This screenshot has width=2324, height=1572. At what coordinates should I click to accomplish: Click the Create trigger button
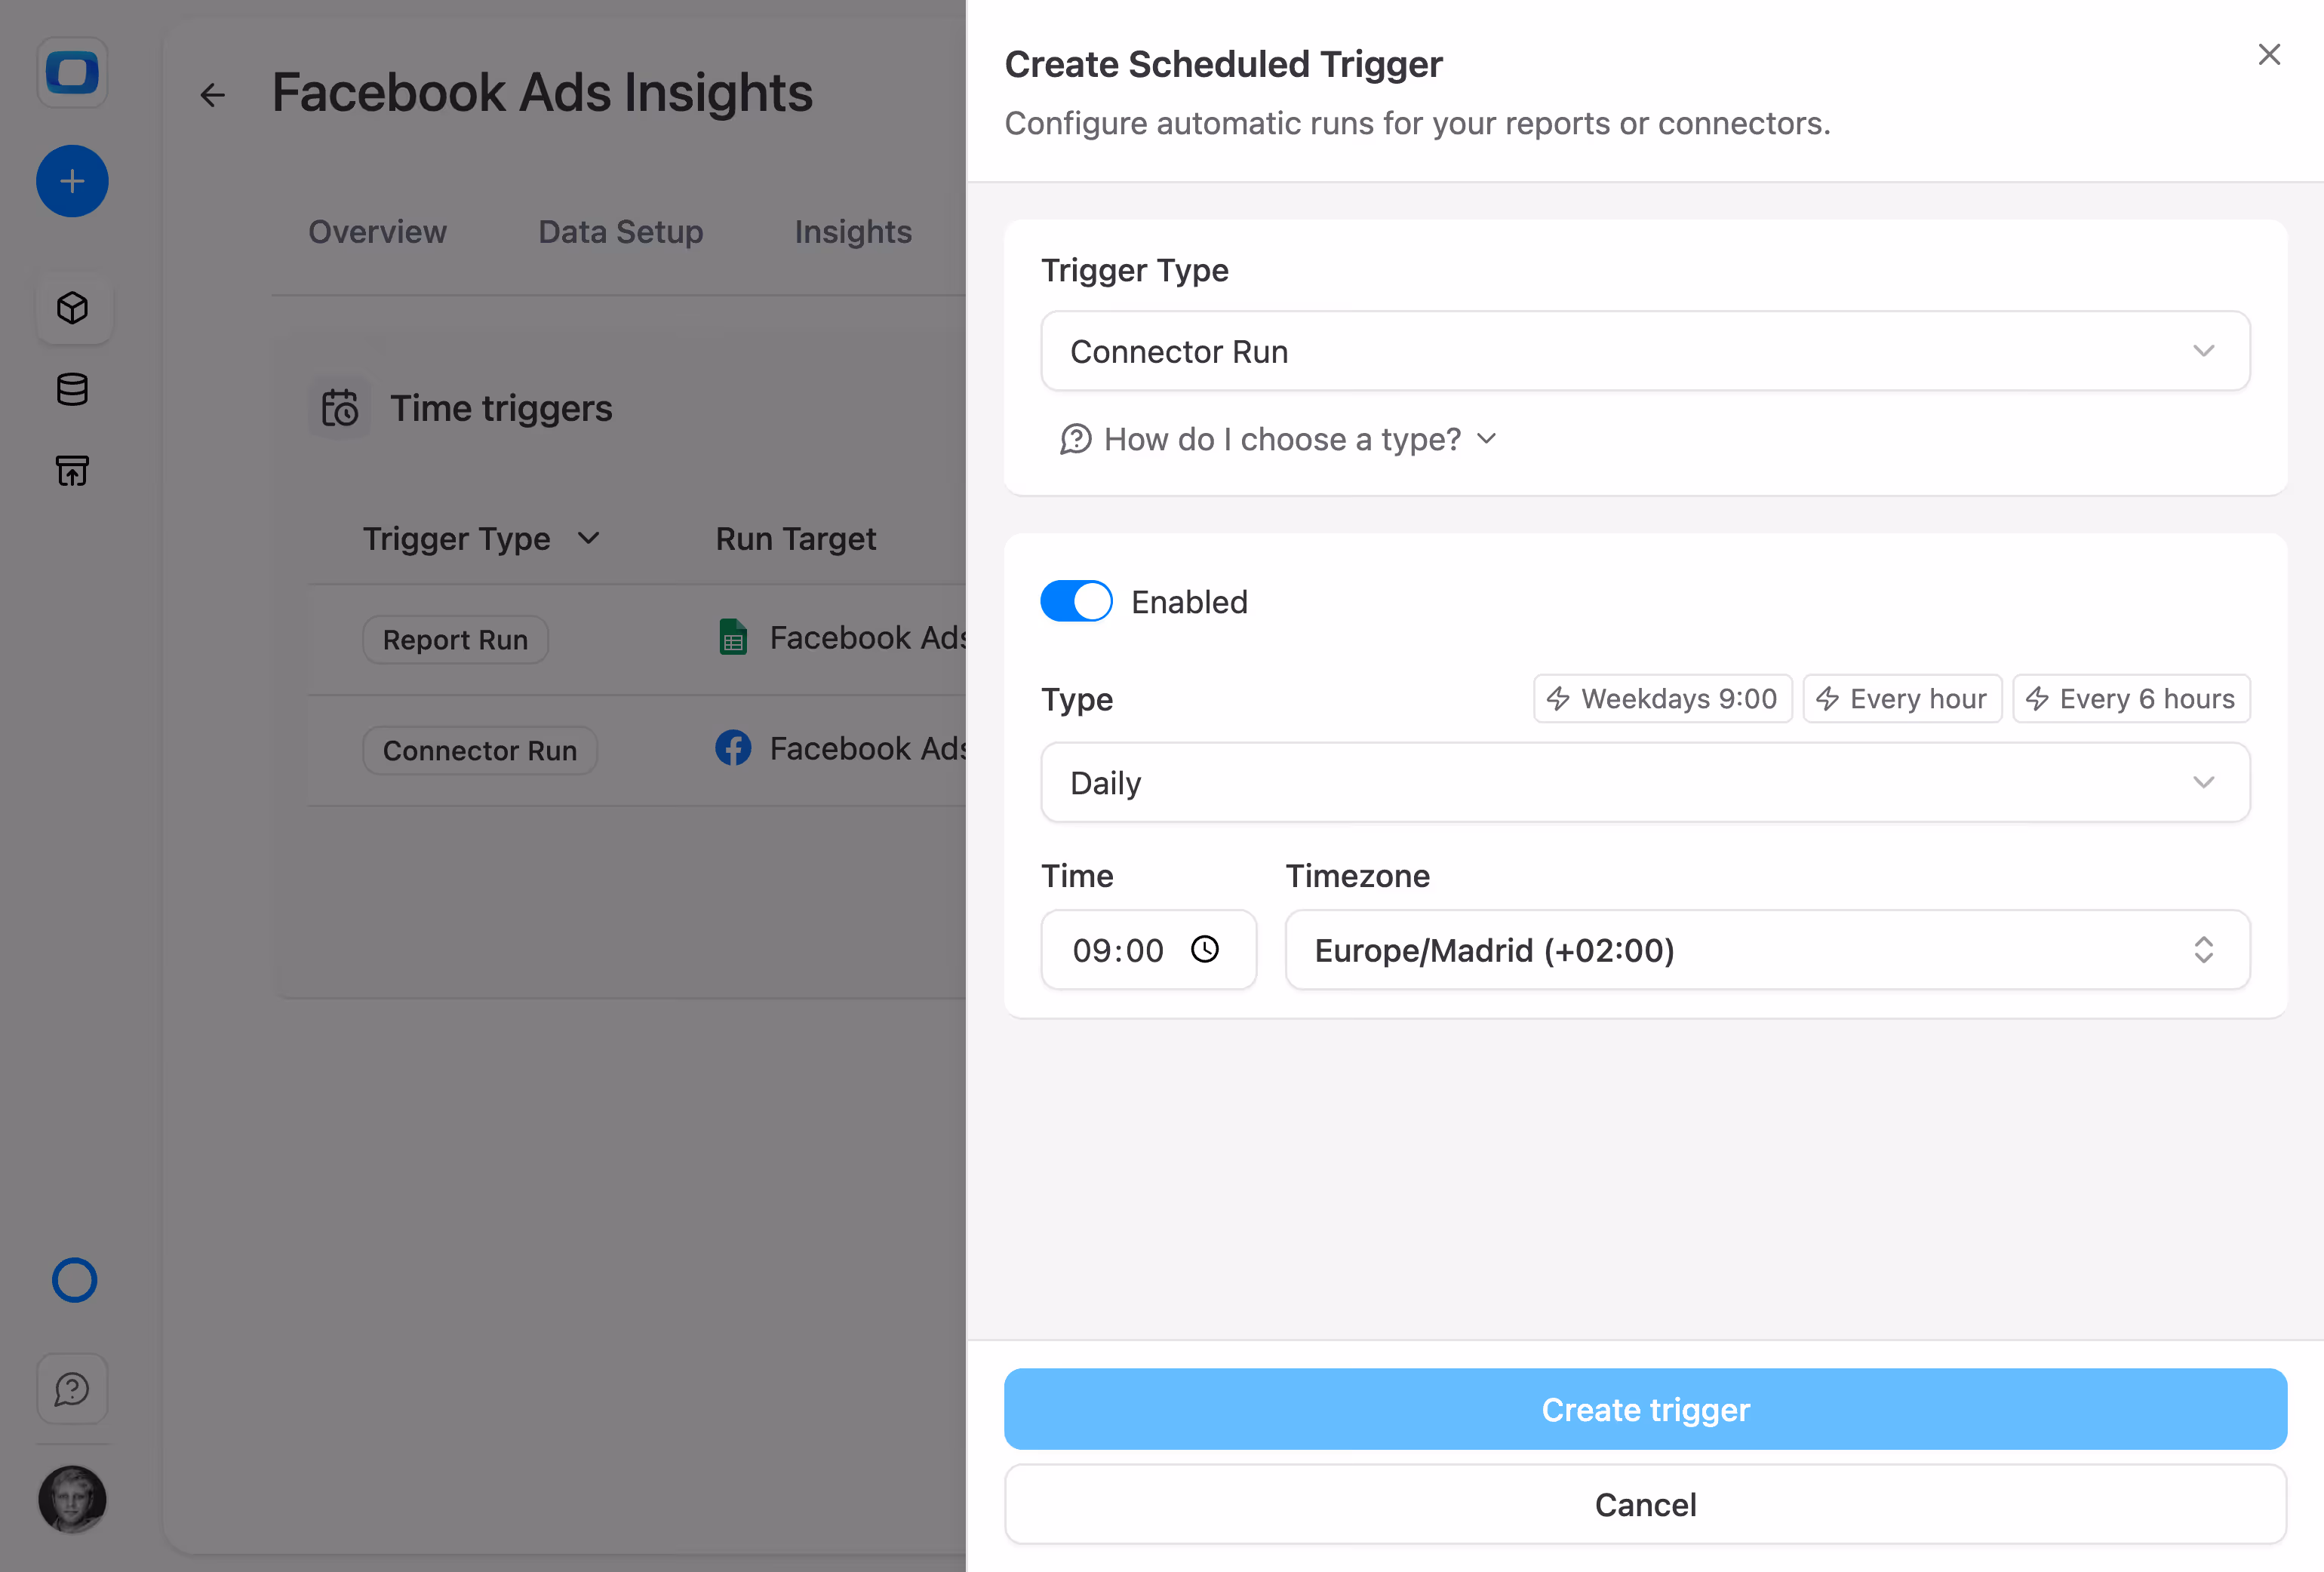click(x=1645, y=1408)
